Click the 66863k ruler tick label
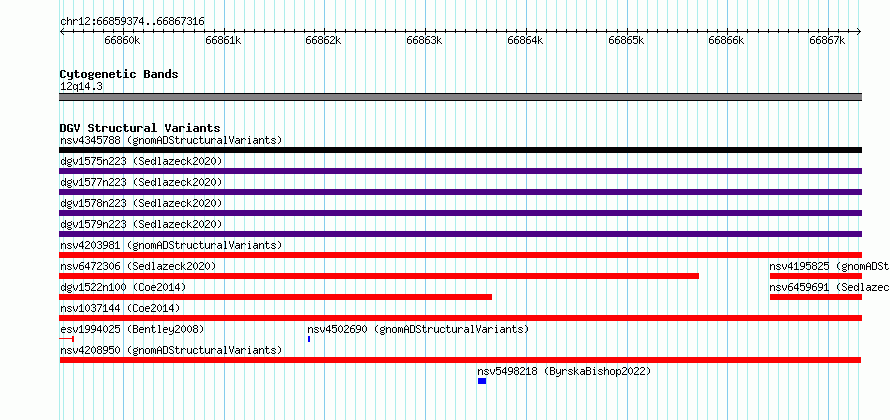Viewport: 890px width, 420px height. tap(425, 40)
